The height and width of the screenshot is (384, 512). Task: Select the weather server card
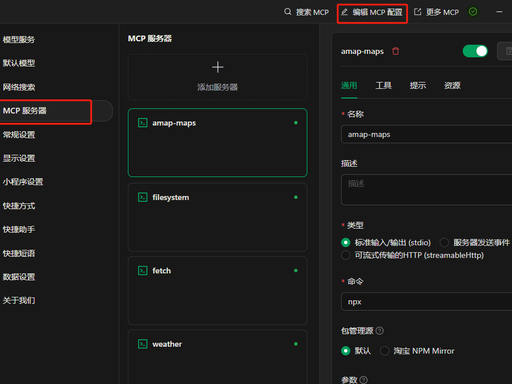[x=218, y=357]
